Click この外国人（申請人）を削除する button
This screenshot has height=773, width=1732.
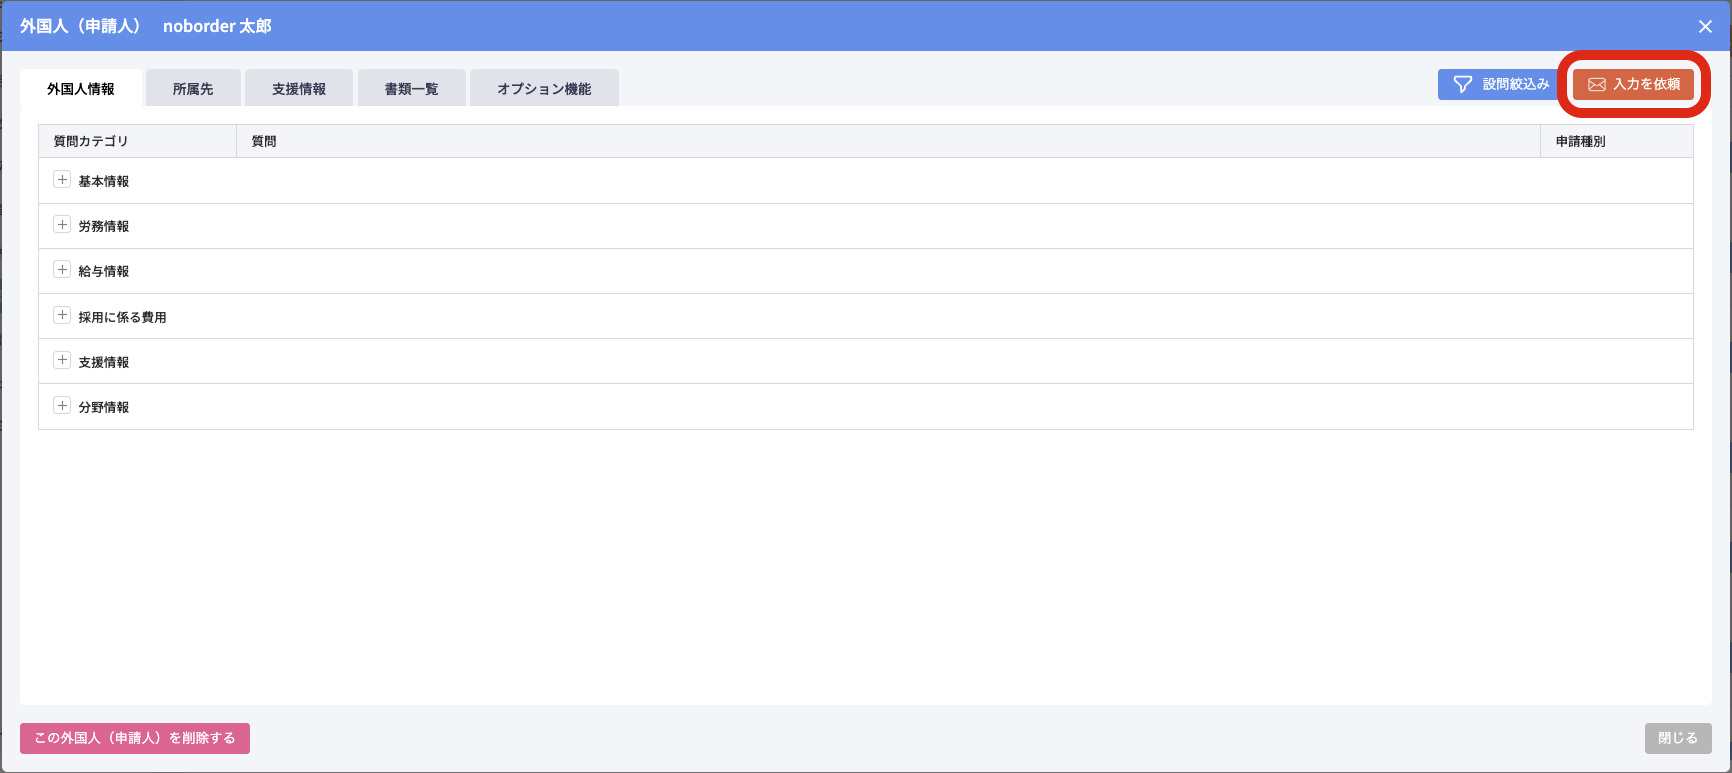click(135, 738)
